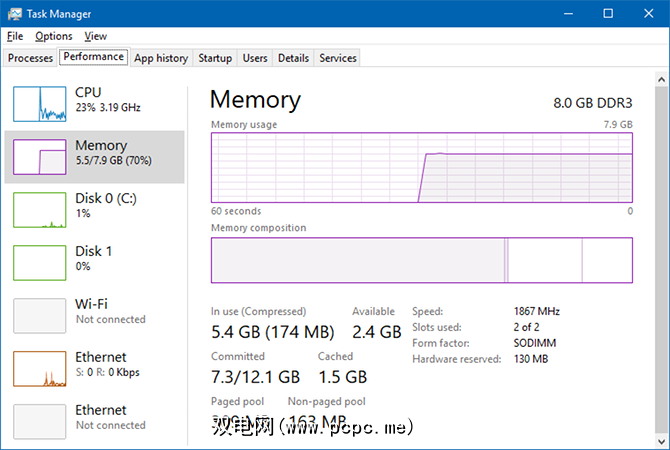Select the CPU usage graph thumbnail
This screenshot has width=670, height=450.
coord(39,104)
